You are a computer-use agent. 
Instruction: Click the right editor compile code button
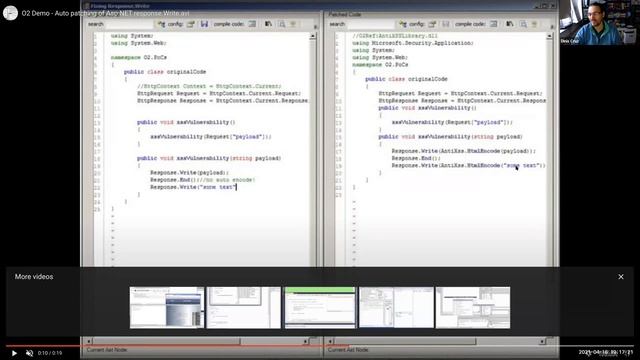click(x=470, y=24)
